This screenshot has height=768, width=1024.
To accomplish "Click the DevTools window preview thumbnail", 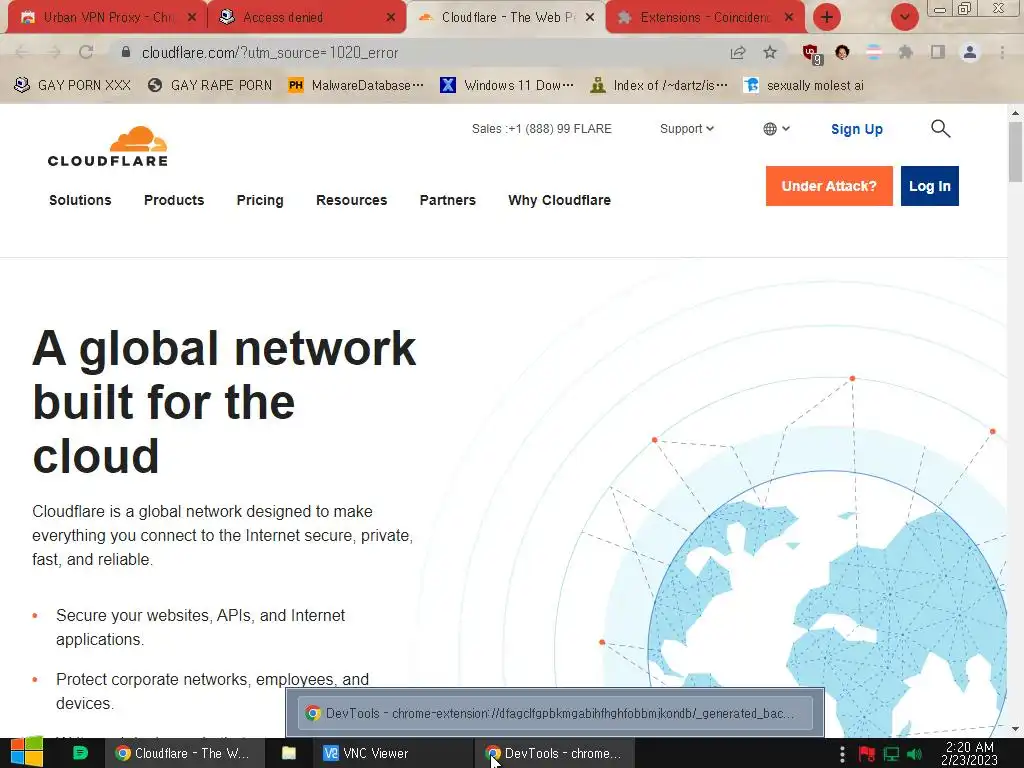I will coord(555,712).
